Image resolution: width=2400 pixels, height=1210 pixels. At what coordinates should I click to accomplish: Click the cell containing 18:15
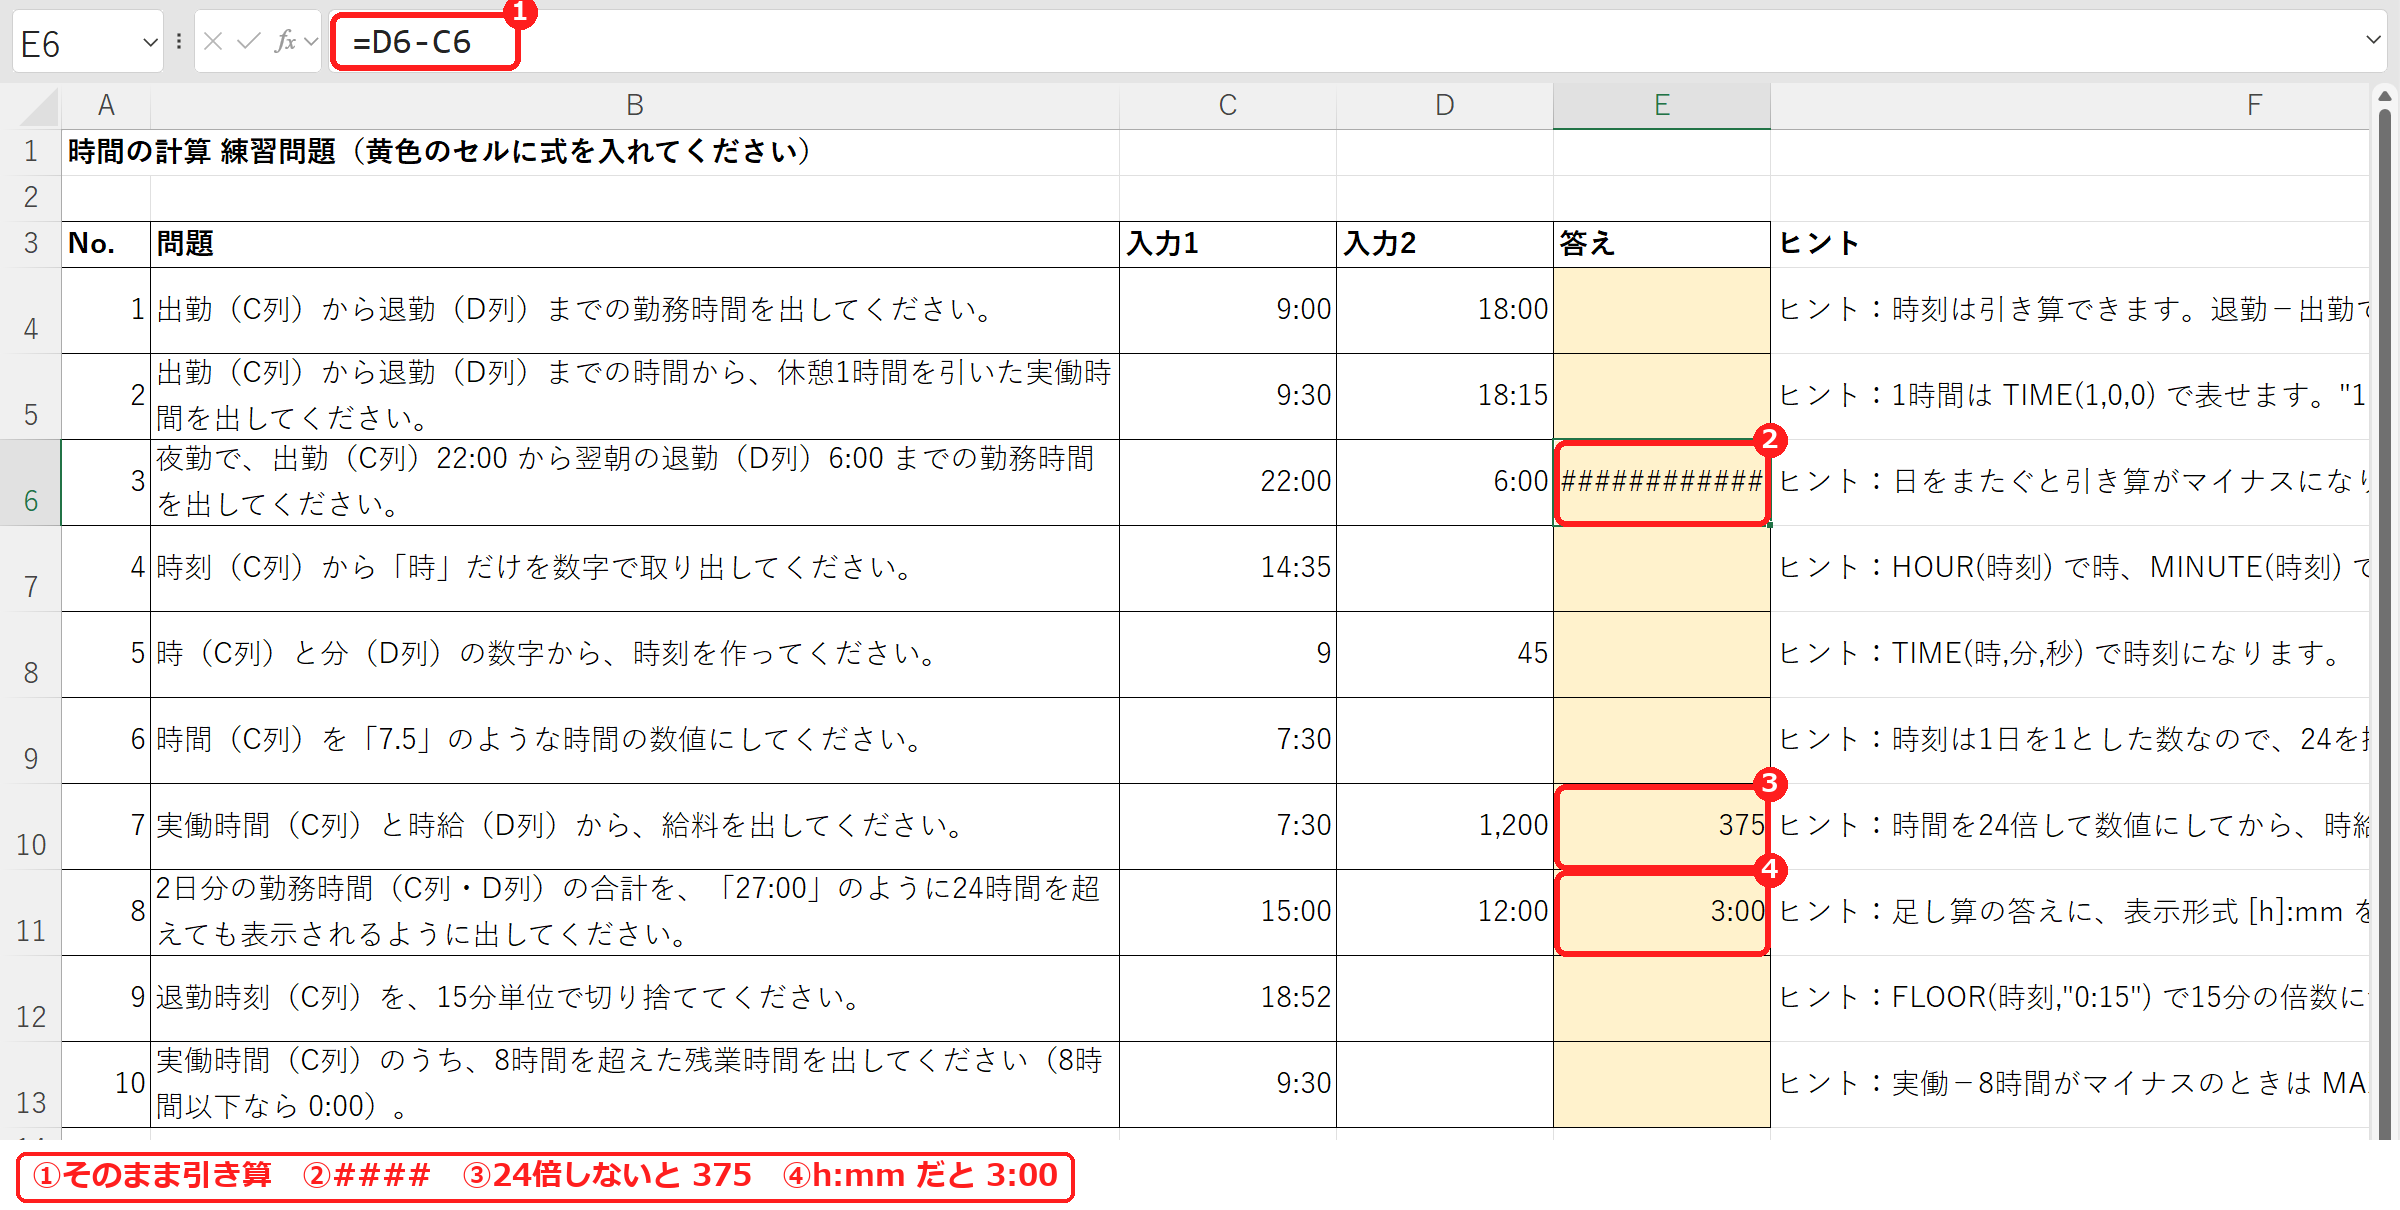pos(1445,397)
